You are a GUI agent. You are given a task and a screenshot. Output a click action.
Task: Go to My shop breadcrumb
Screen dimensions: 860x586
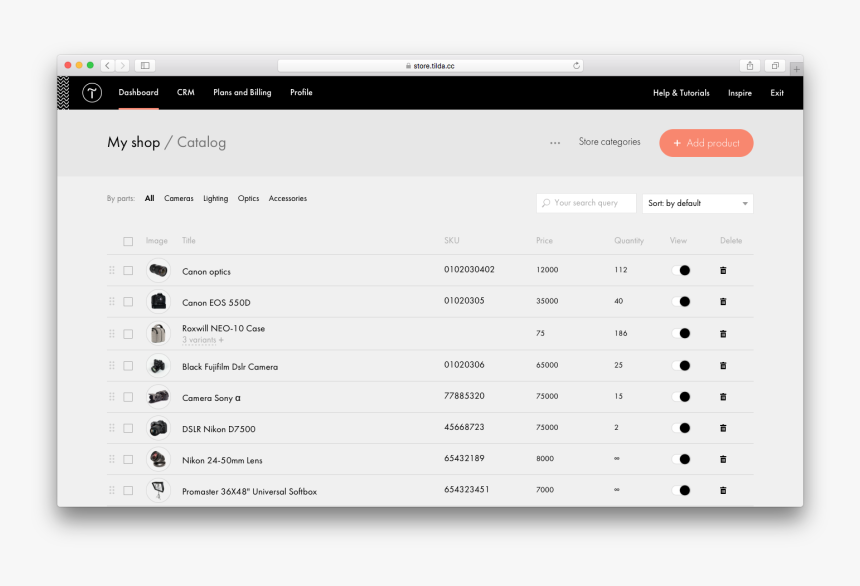point(133,142)
